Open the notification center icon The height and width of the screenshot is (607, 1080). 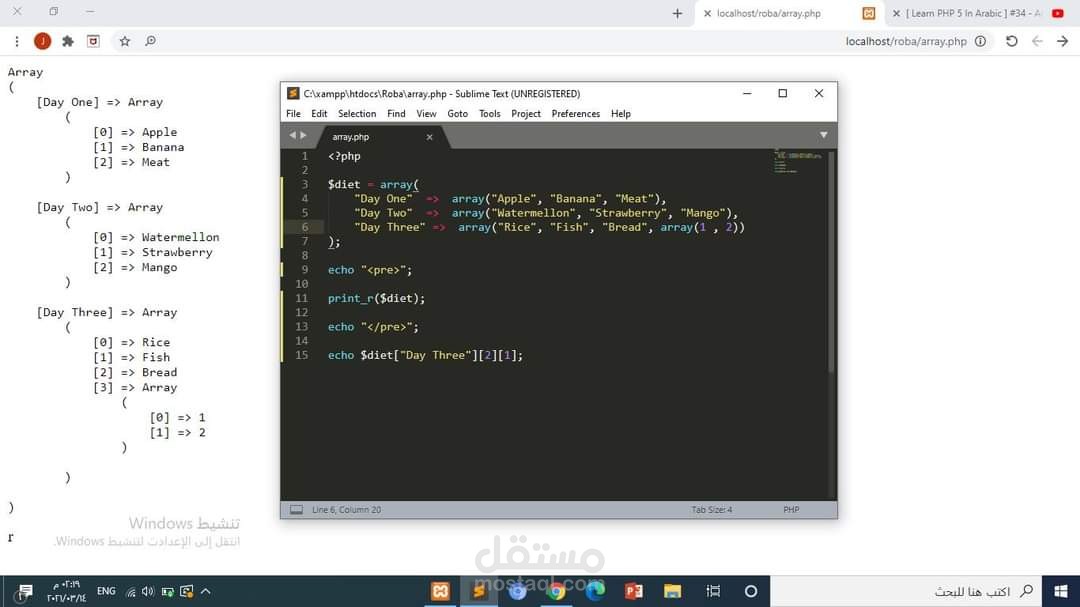coord(25,591)
